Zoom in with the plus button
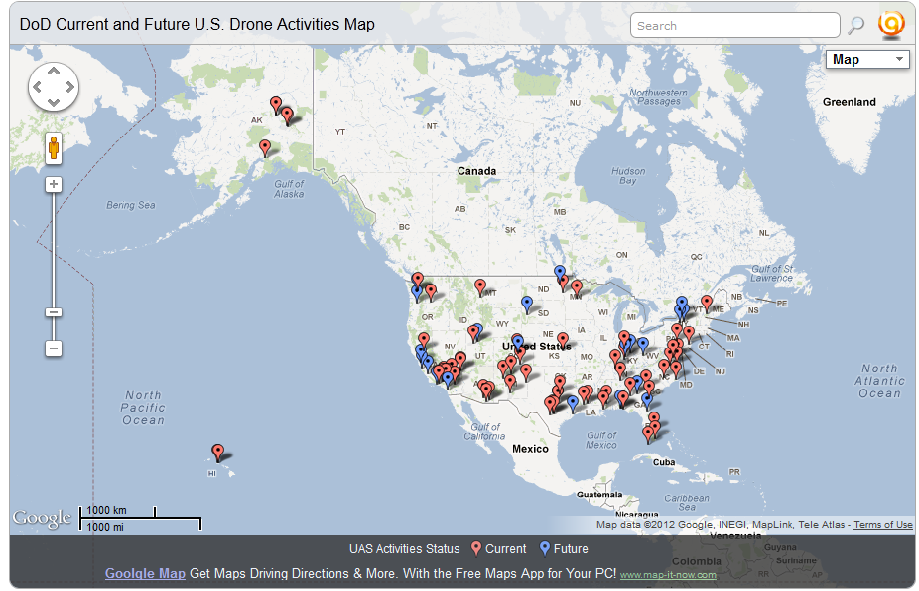919x591 pixels. 54,184
